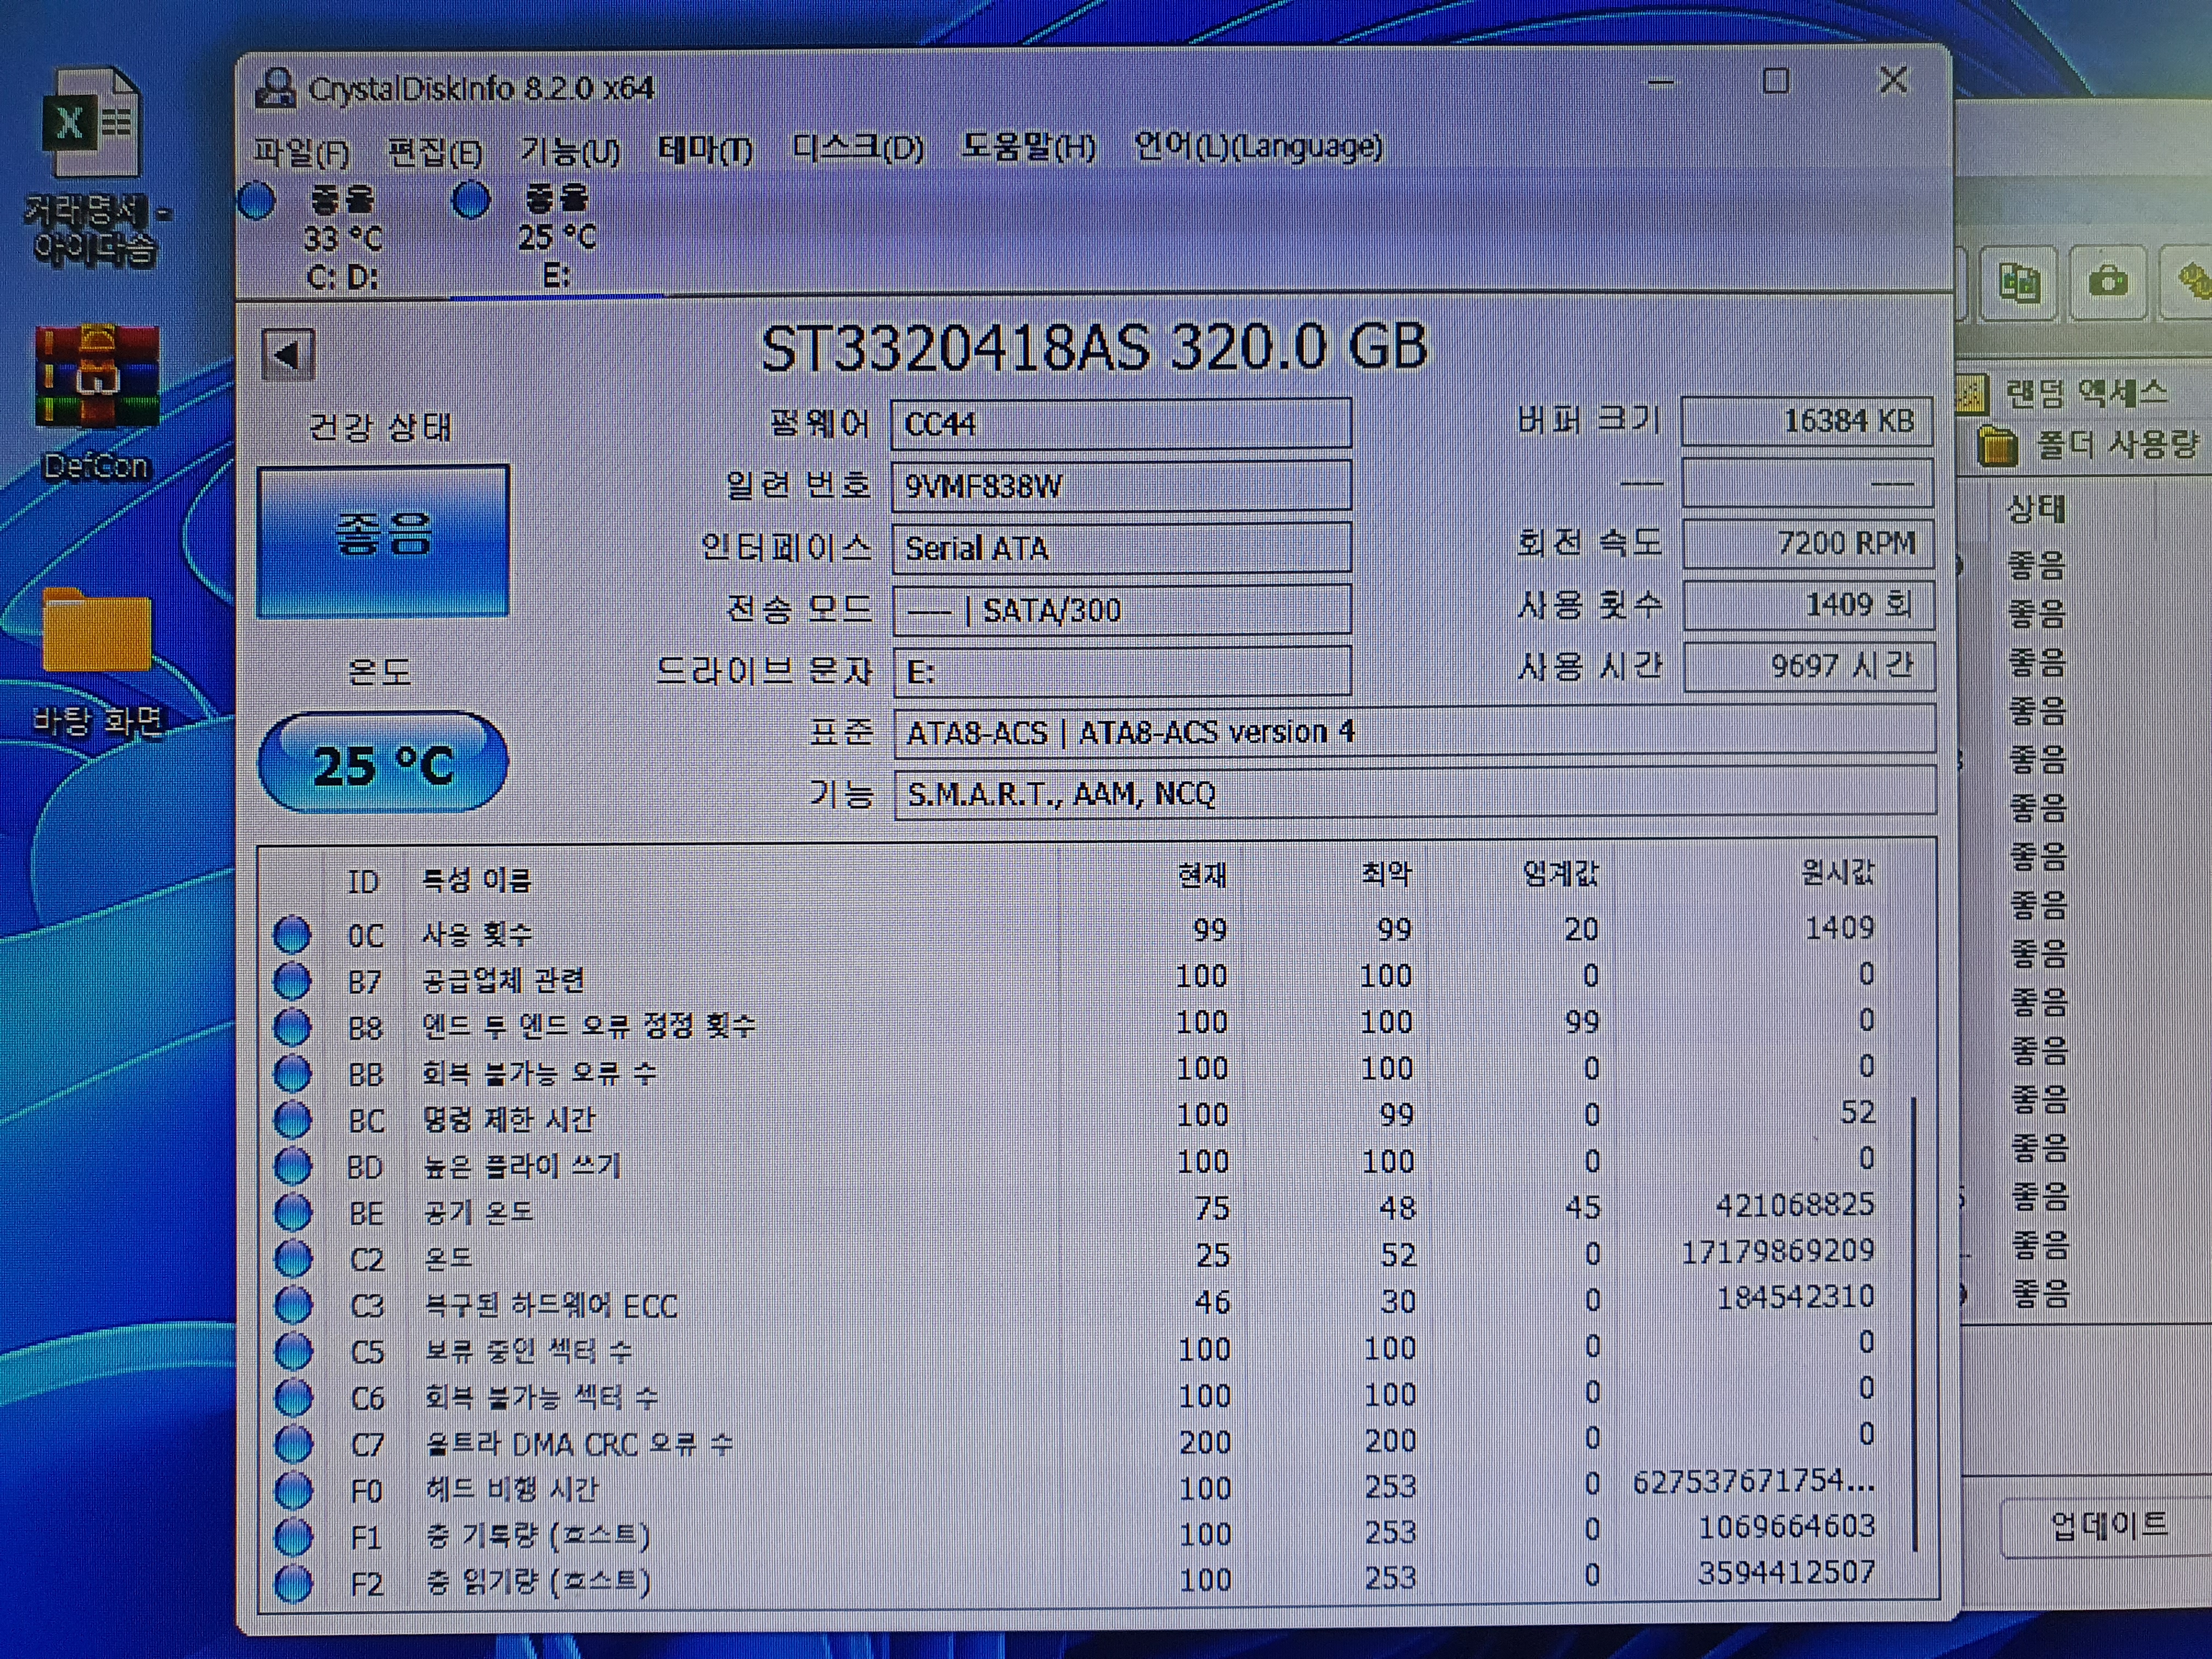Click the buffer size value 16384 KB

[x=1807, y=421]
